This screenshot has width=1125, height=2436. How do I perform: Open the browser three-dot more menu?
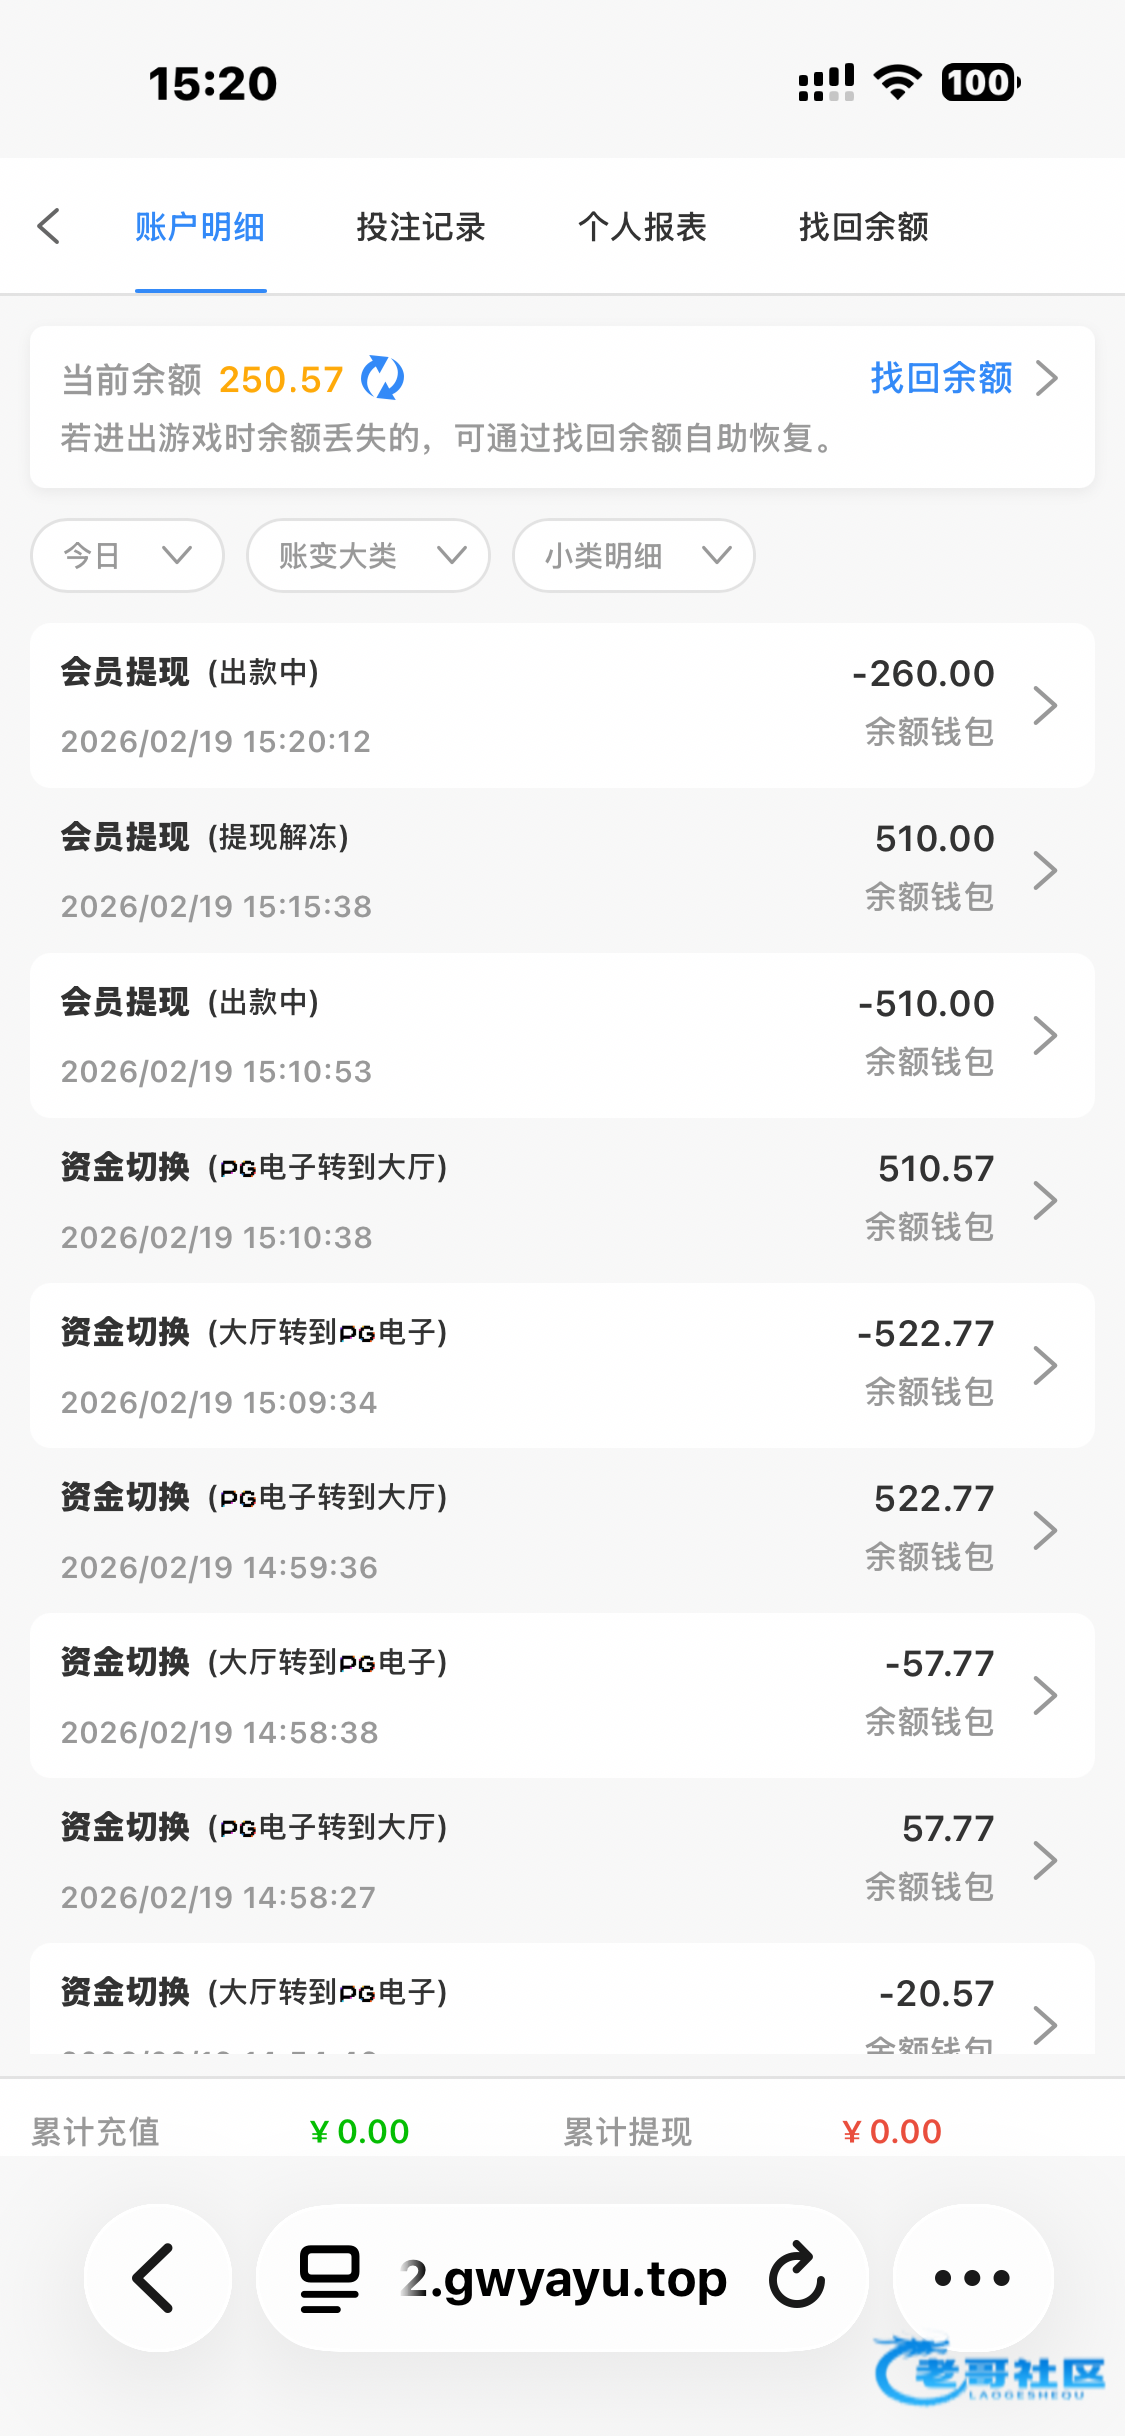coord(972,2278)
